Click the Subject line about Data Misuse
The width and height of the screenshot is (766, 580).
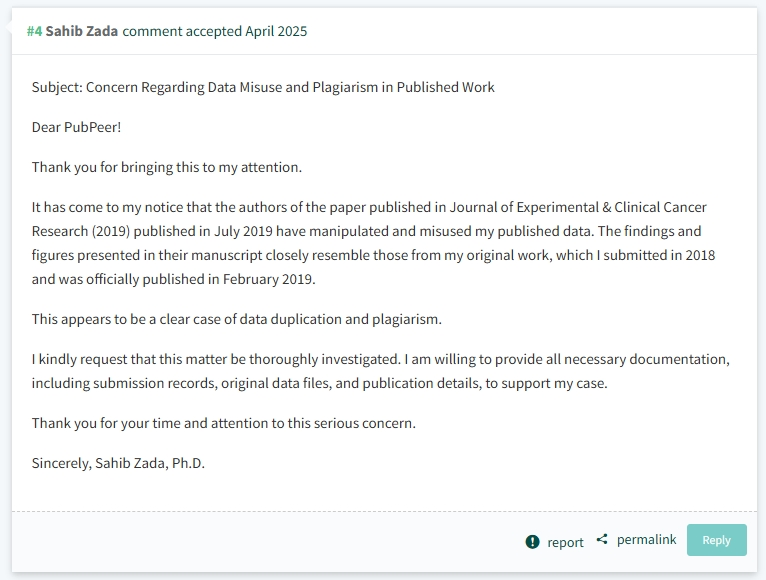[263, 87]
